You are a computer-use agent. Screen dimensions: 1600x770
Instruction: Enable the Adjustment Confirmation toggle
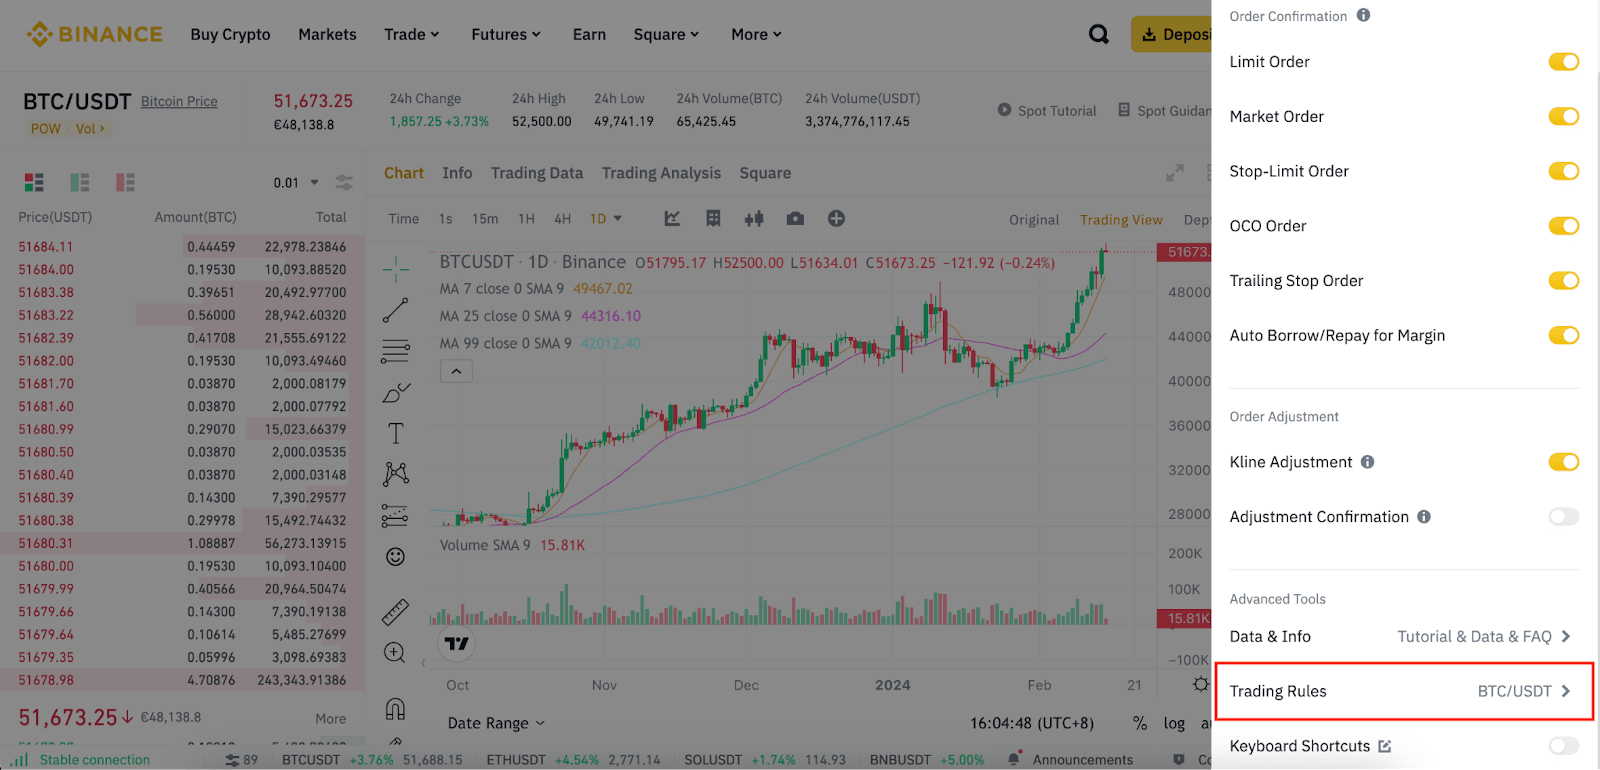[1563, 517]
